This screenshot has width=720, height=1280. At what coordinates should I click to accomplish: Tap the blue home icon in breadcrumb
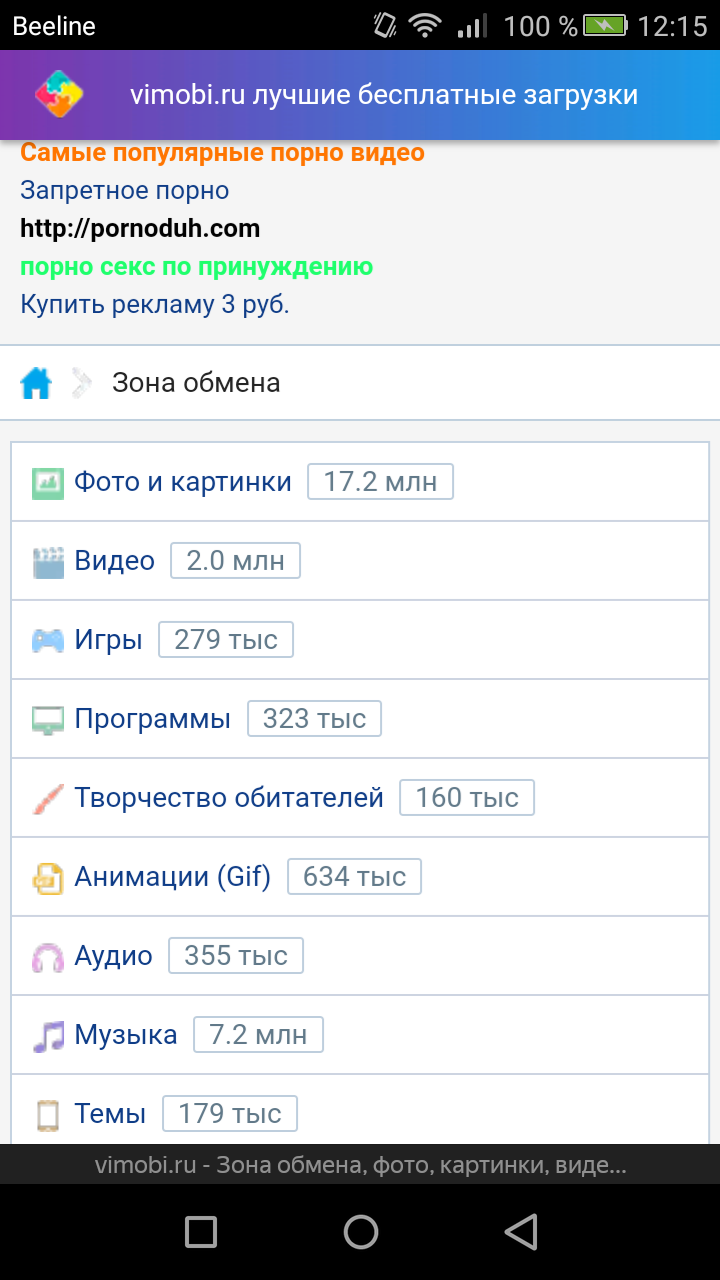pos(36,383)
